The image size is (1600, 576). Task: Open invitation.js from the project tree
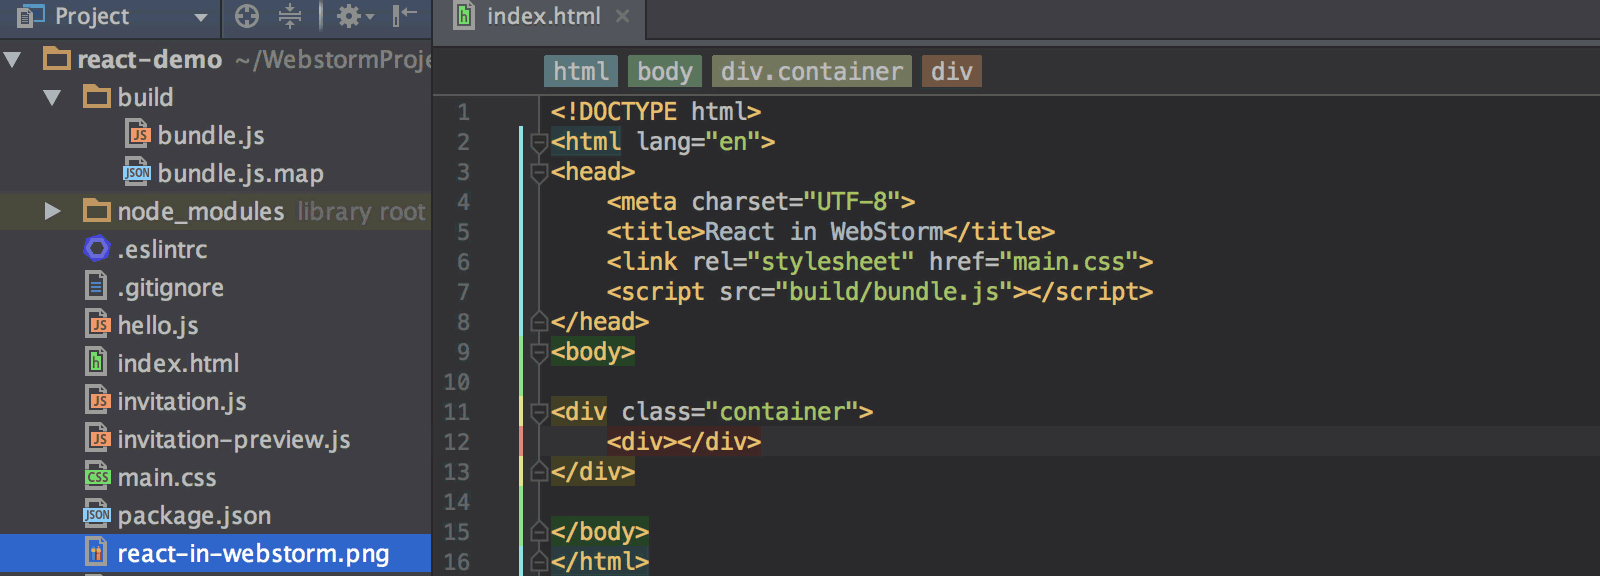pos(182,402)
